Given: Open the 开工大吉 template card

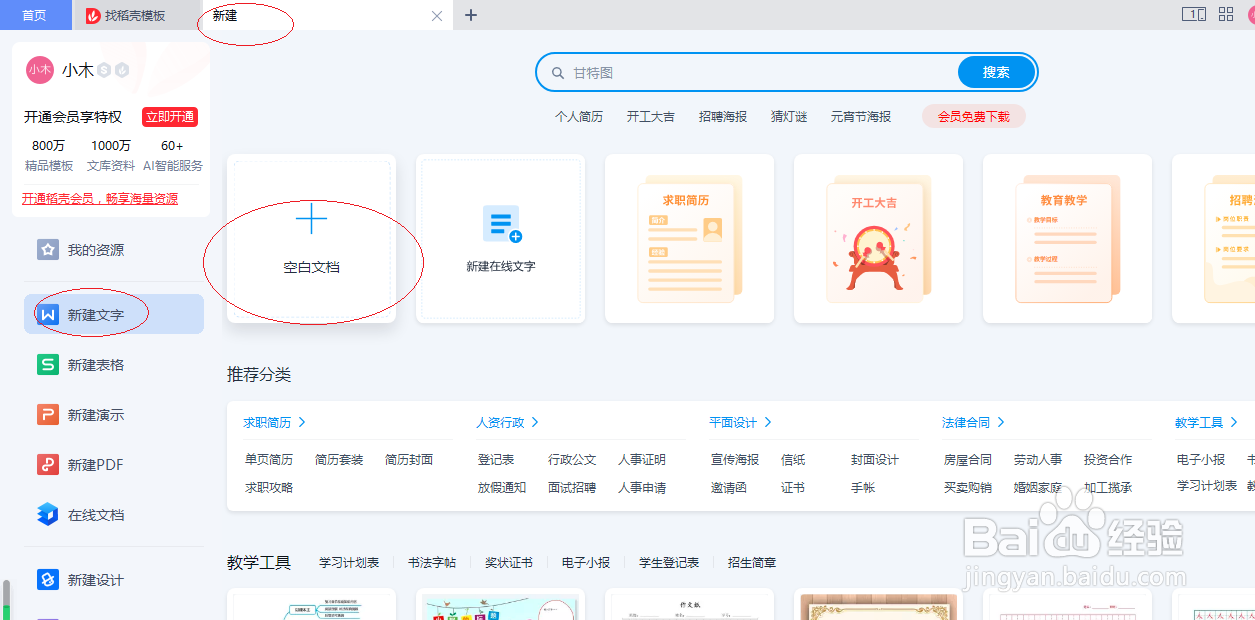Looking at the screenshot, I should point(879,239).
